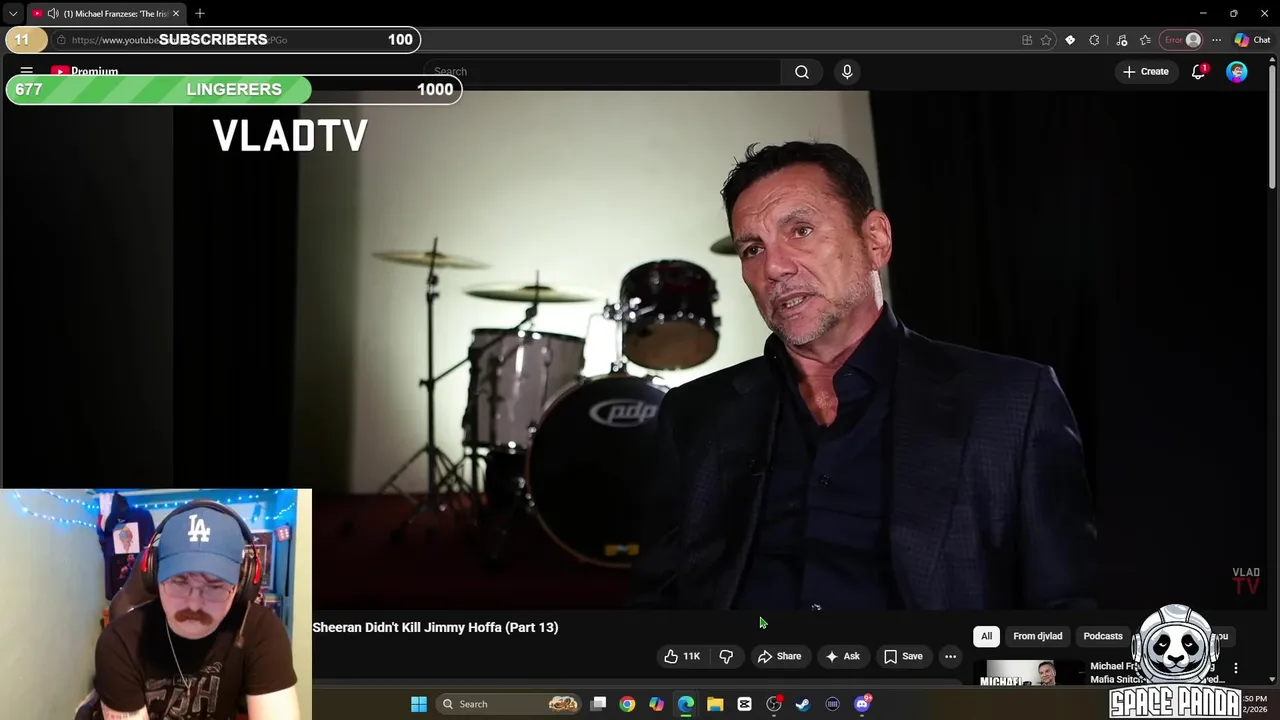Like the video with 11K likes
The width and height of the screenshot is (1280, 720).
pos(682,656)
